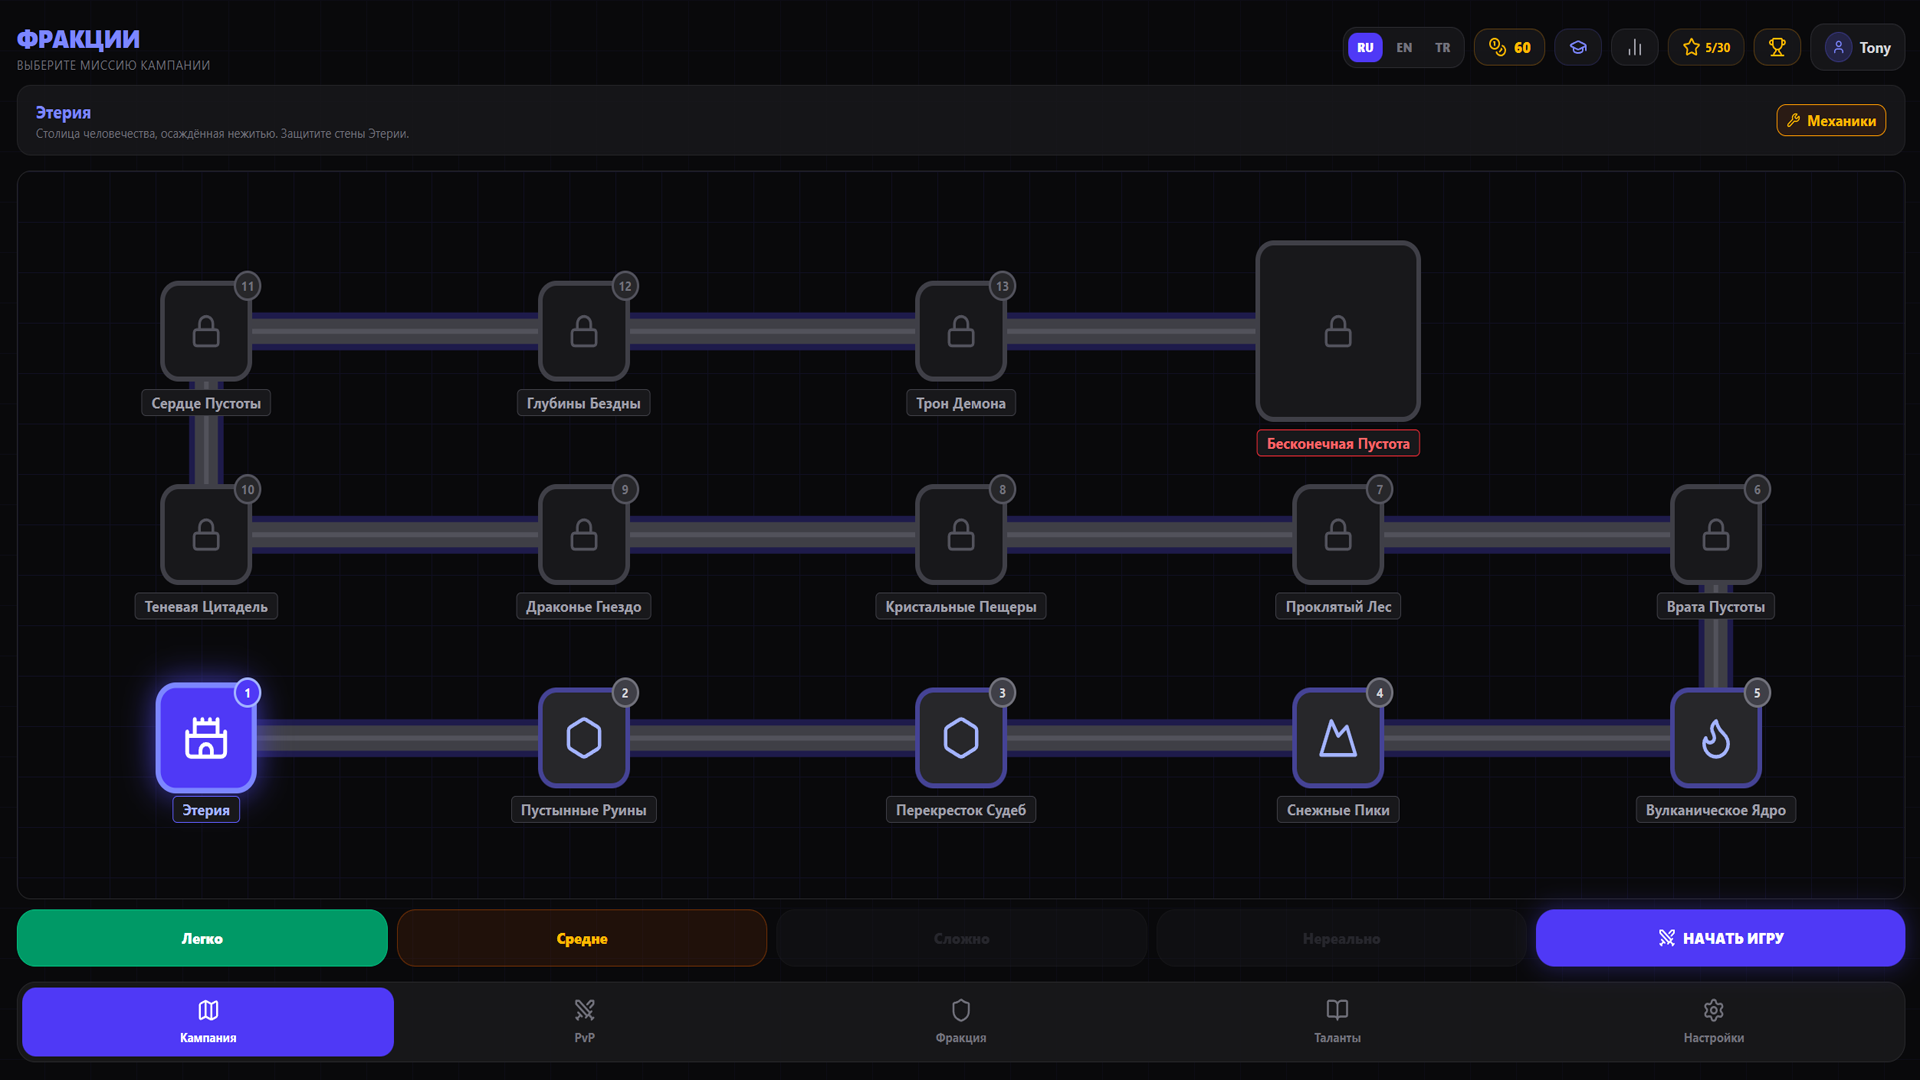Click the locked Бесконечная Пустота boss node
Screen dimensions: 1920x1080
click(1338, 331)
